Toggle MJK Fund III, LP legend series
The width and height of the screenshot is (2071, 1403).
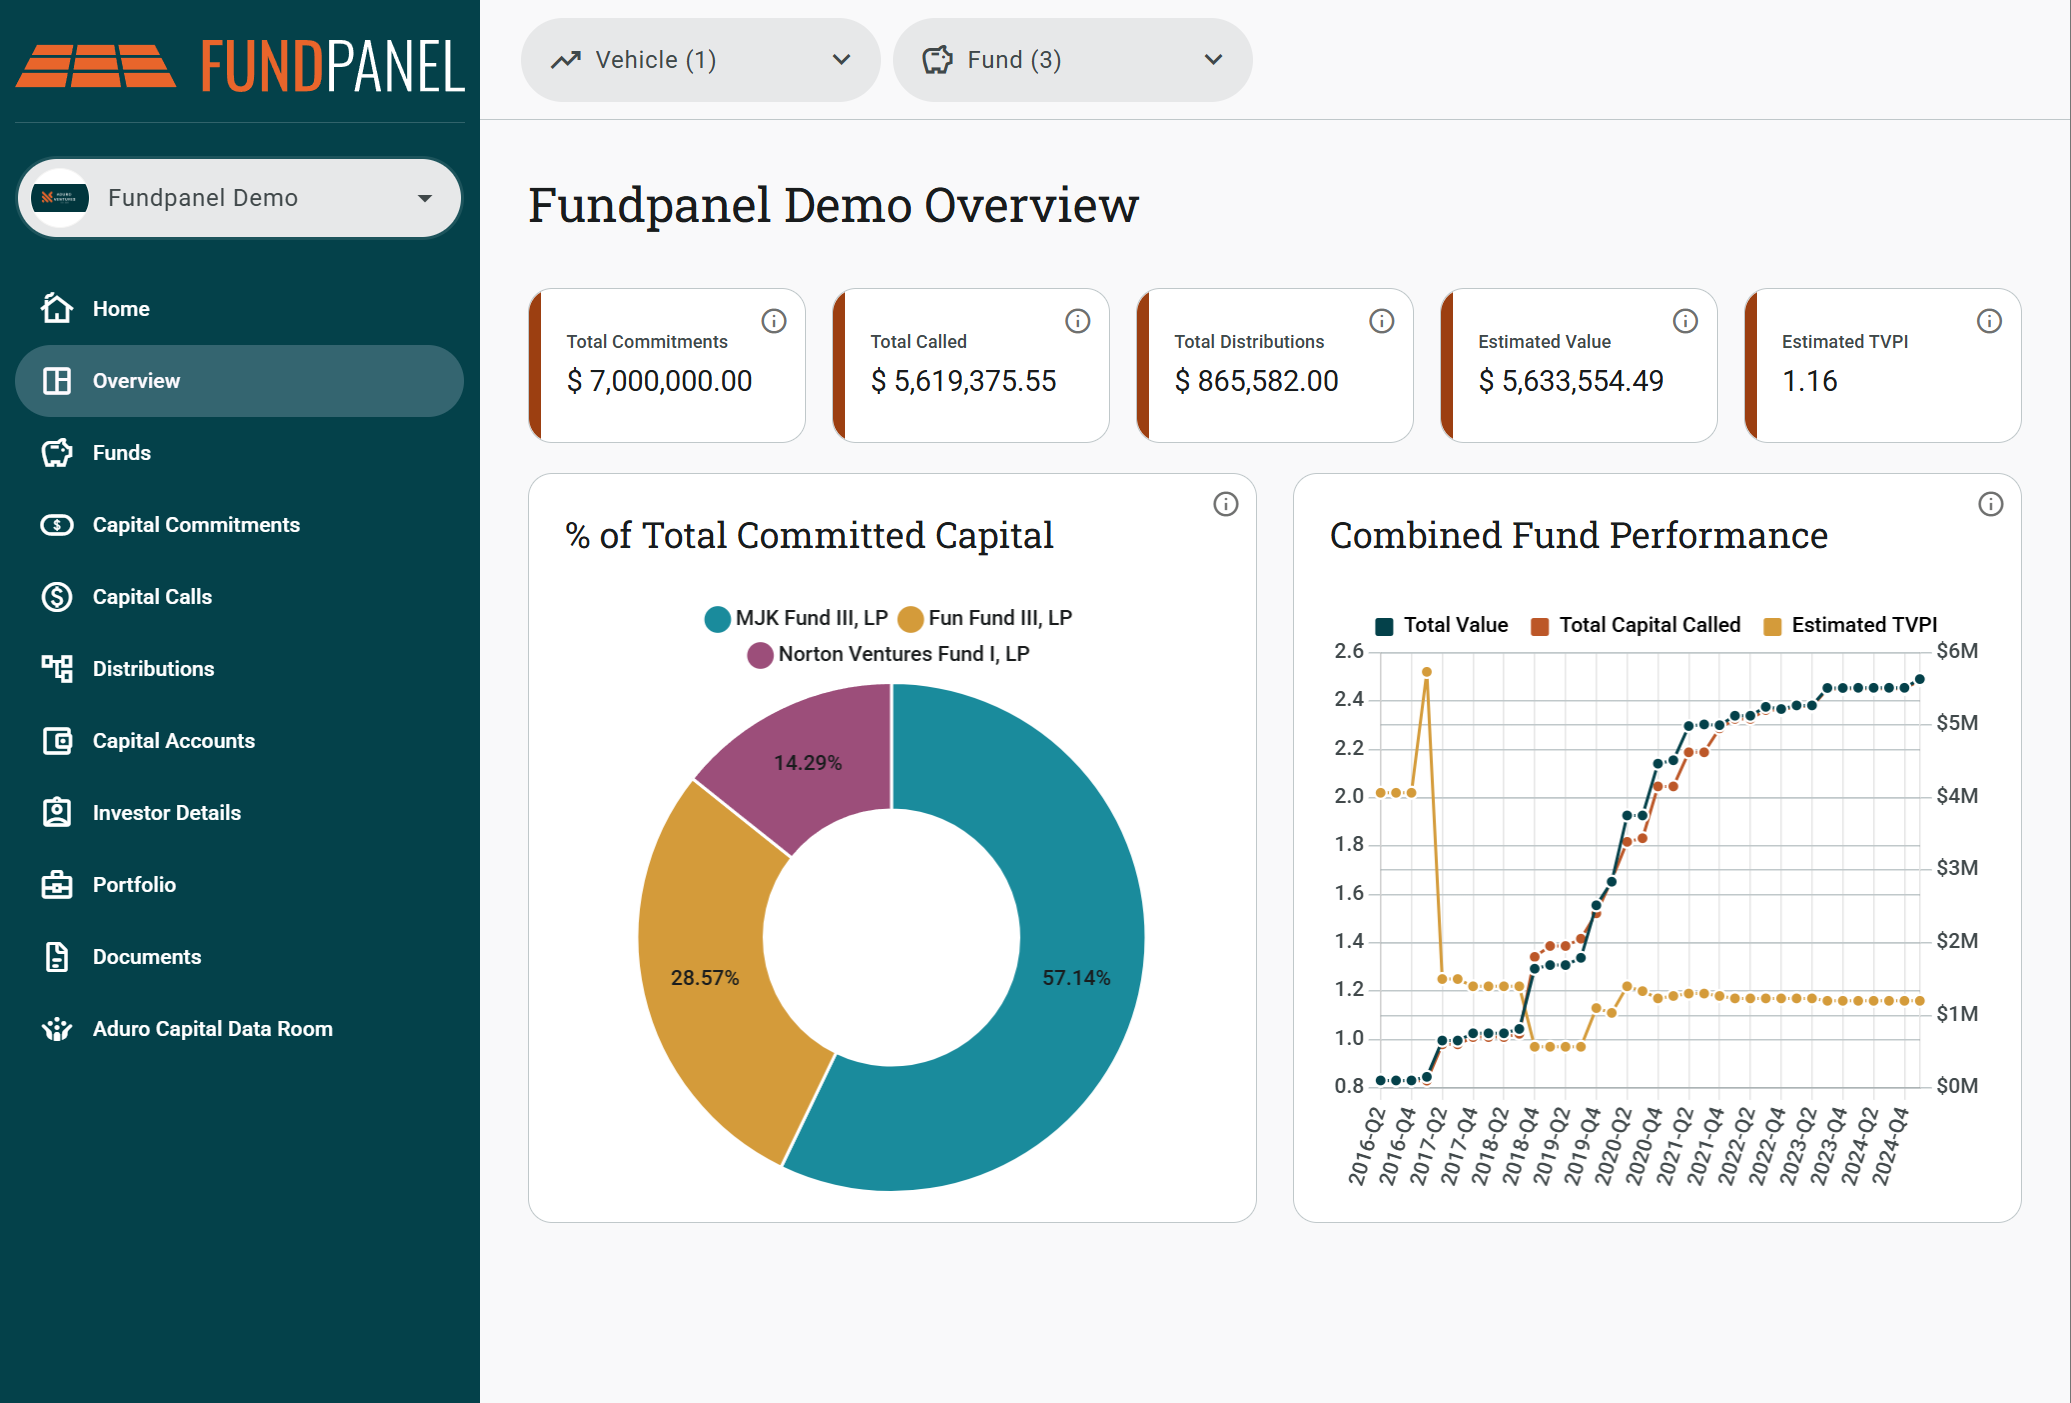coord(796,618)
